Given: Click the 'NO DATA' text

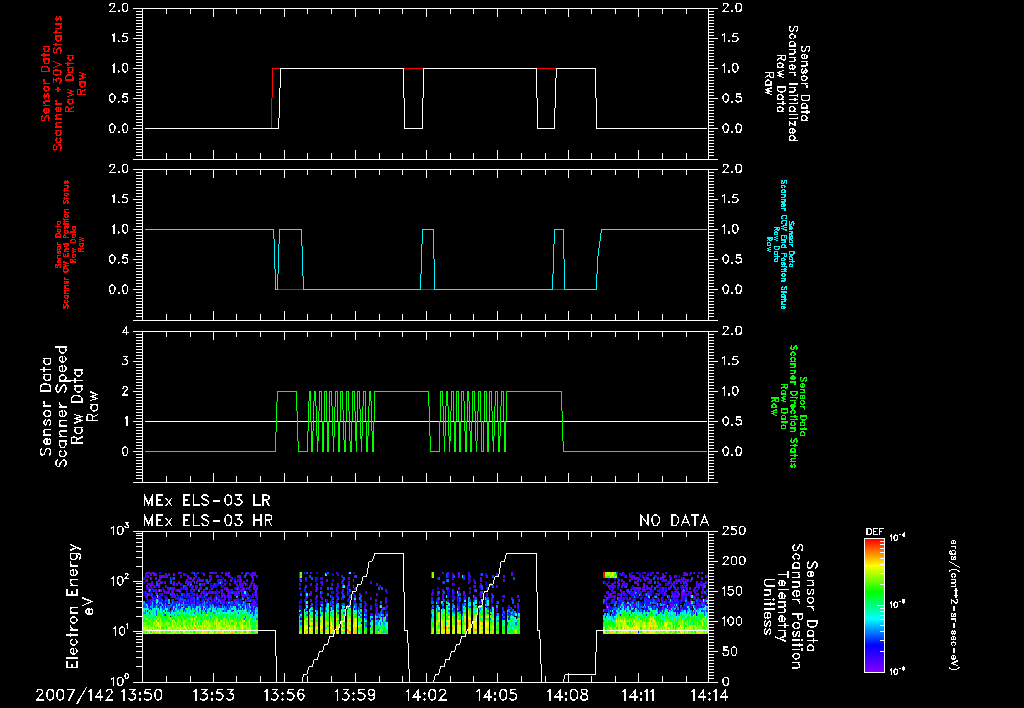Looking at the screenshot, I should [673, 521].
